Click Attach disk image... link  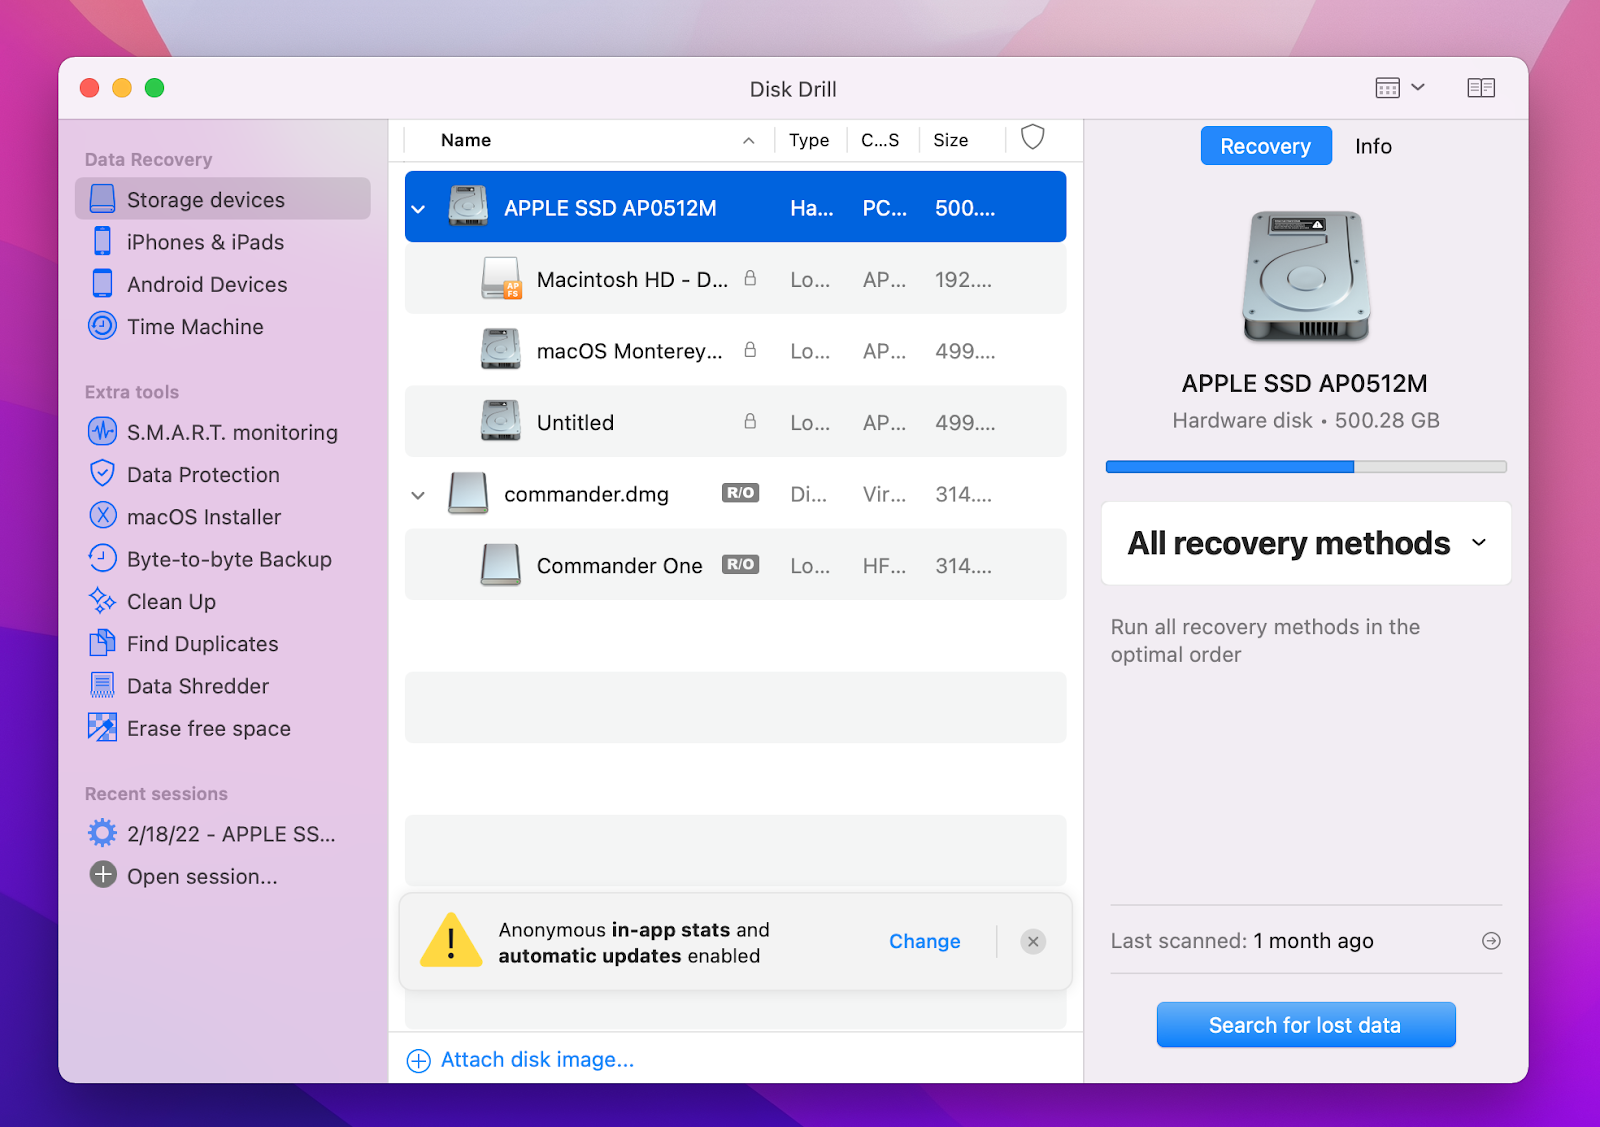(x=537, y=1059)
